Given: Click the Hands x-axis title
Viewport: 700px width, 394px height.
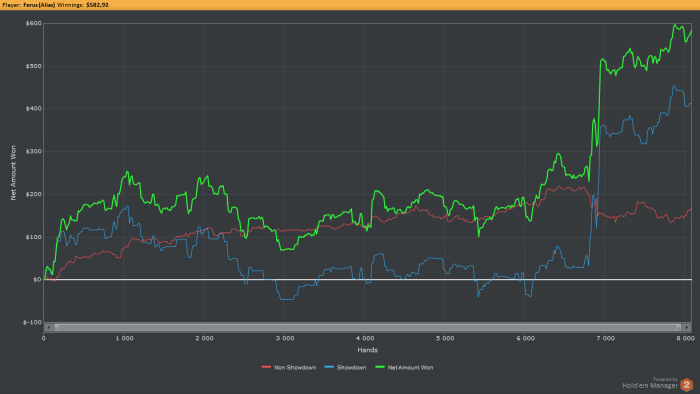Looking at the screenshot, I should click(367, 350).
